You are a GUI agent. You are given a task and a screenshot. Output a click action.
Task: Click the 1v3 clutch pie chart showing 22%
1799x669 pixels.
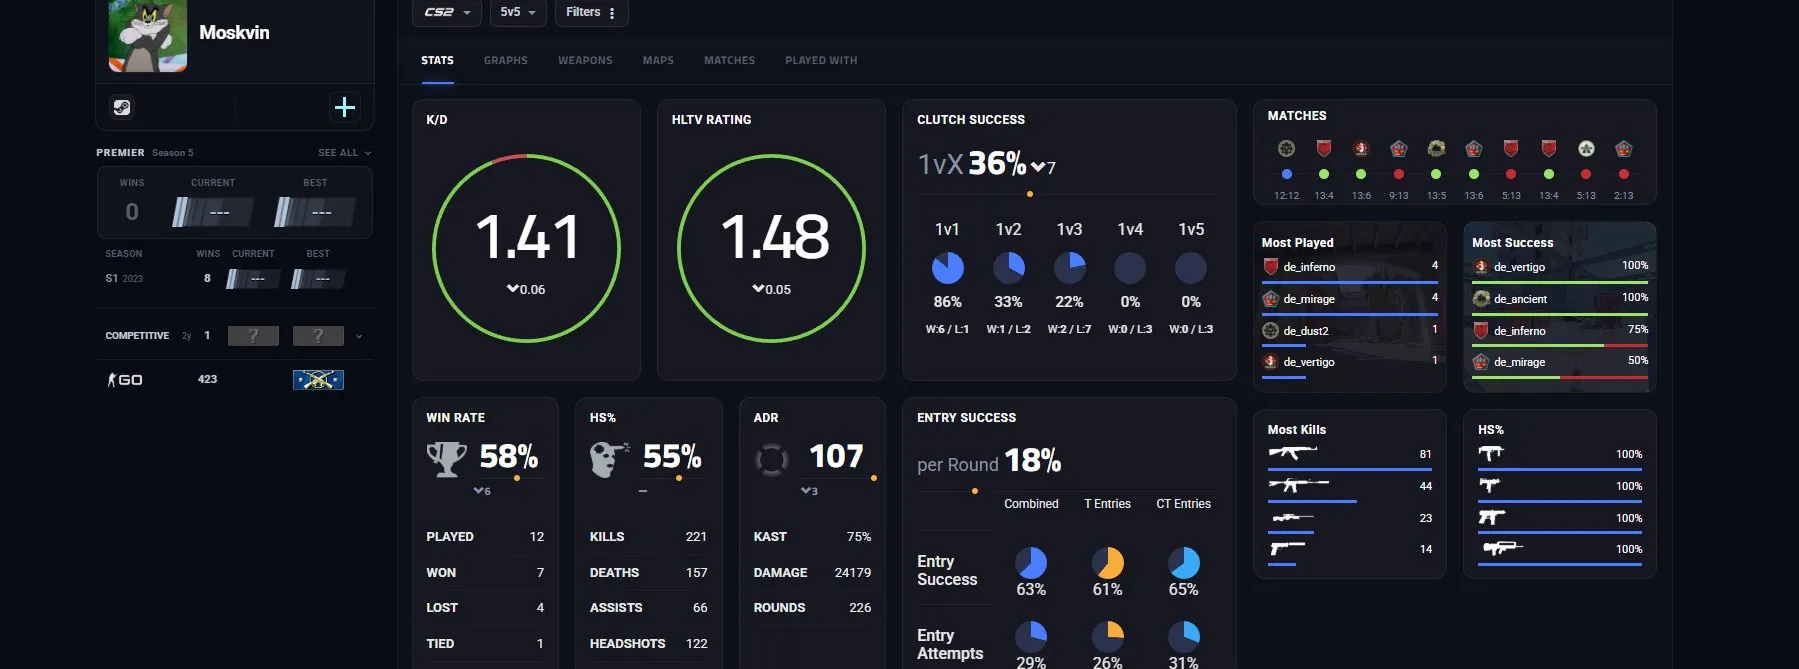coord(1070,268)
